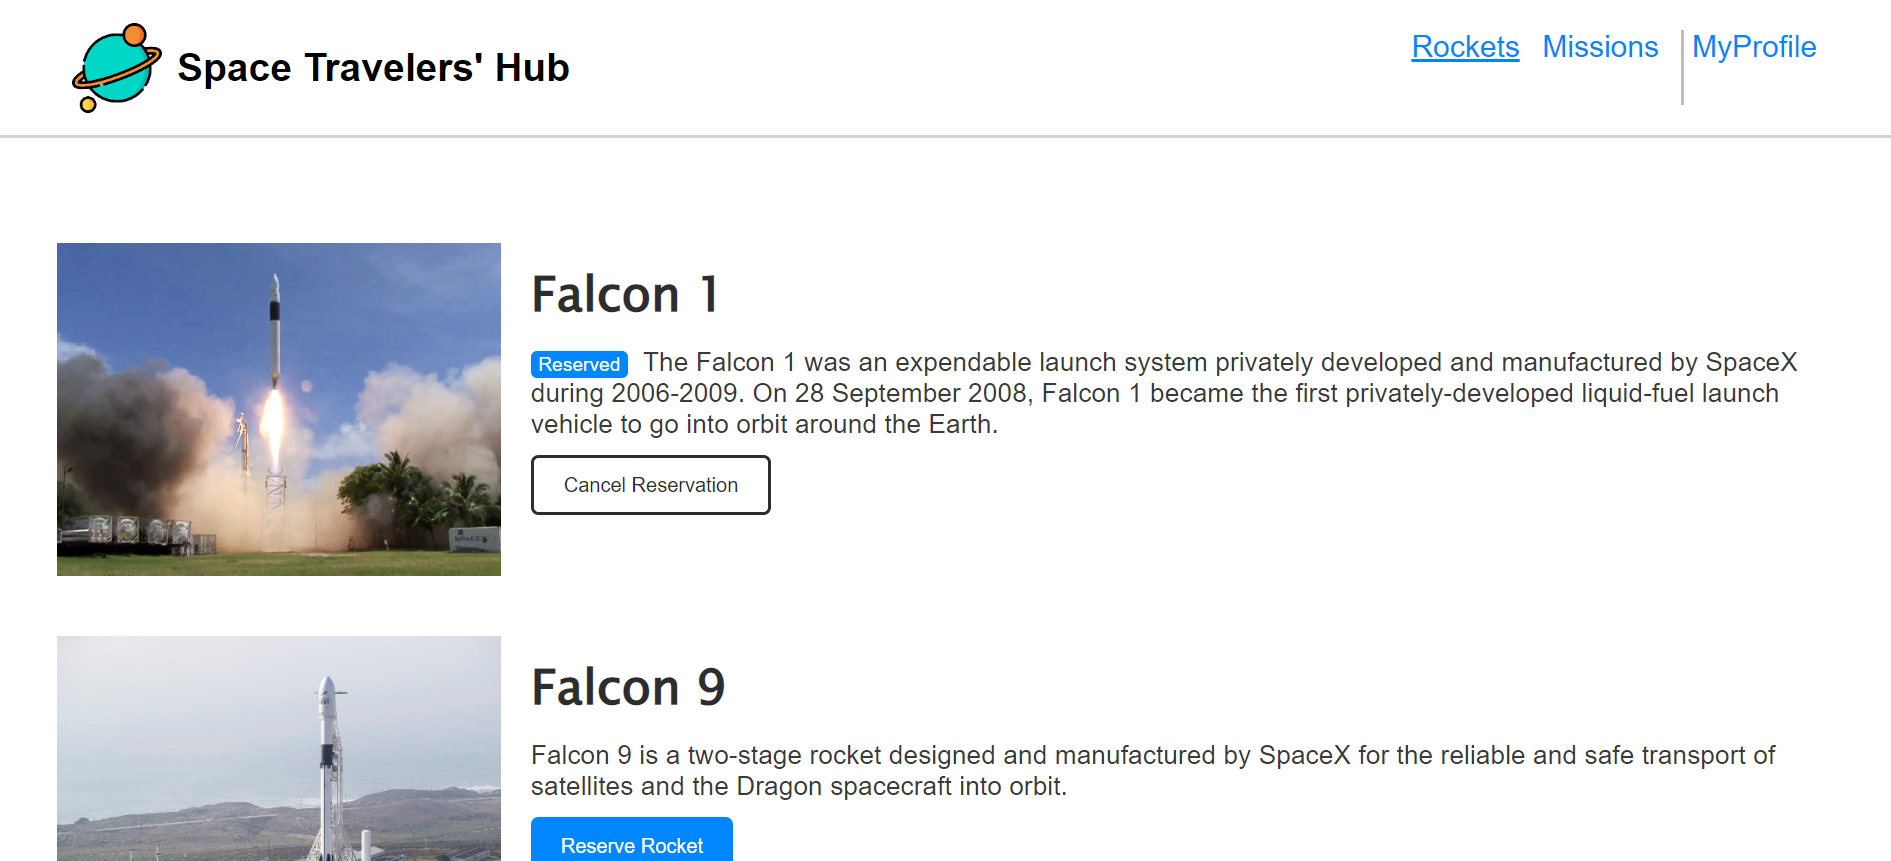Click the small yellow moon on the logo
This screenshot has width=1891, height=861.
tap(88, 104)
